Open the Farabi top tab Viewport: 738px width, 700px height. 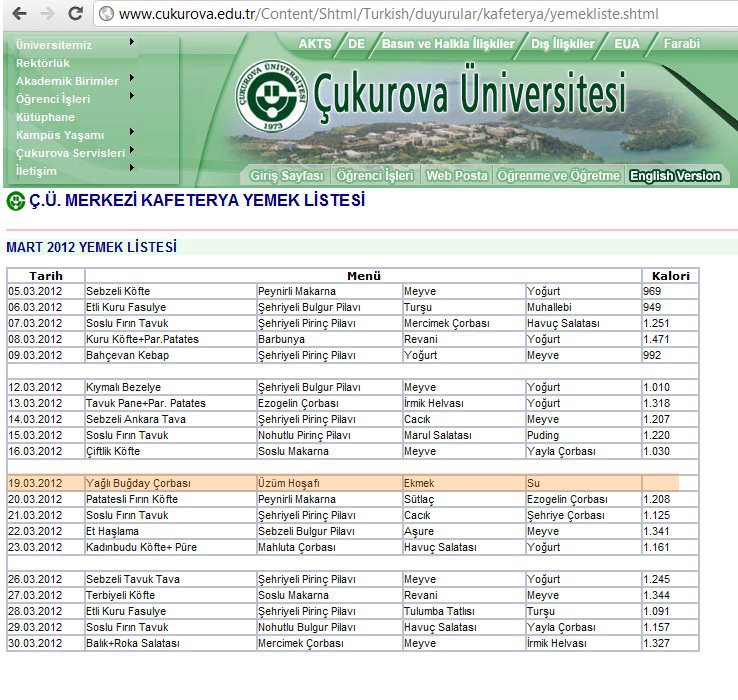(682, 44)
